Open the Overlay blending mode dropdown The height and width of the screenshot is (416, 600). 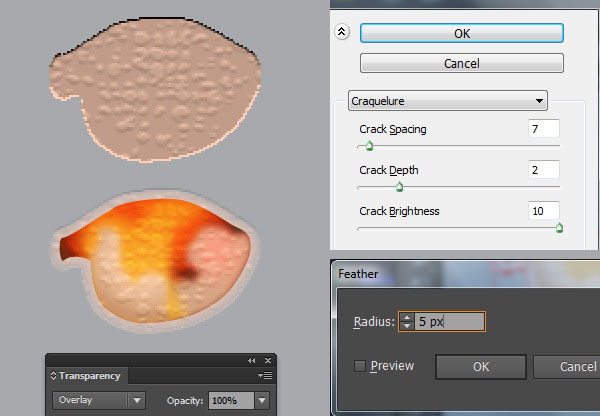[x=99, y=400]
